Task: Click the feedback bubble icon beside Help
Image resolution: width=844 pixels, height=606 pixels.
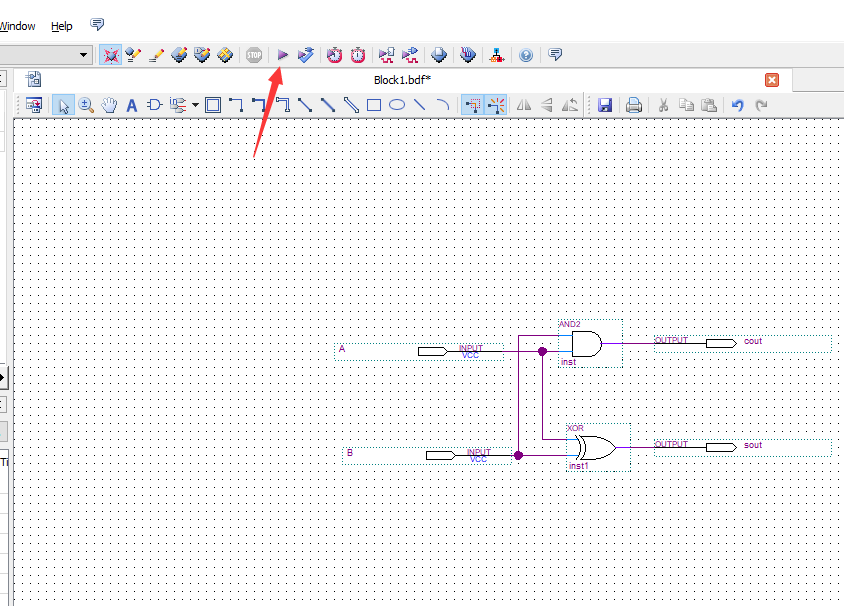Action: coord(97,24)
